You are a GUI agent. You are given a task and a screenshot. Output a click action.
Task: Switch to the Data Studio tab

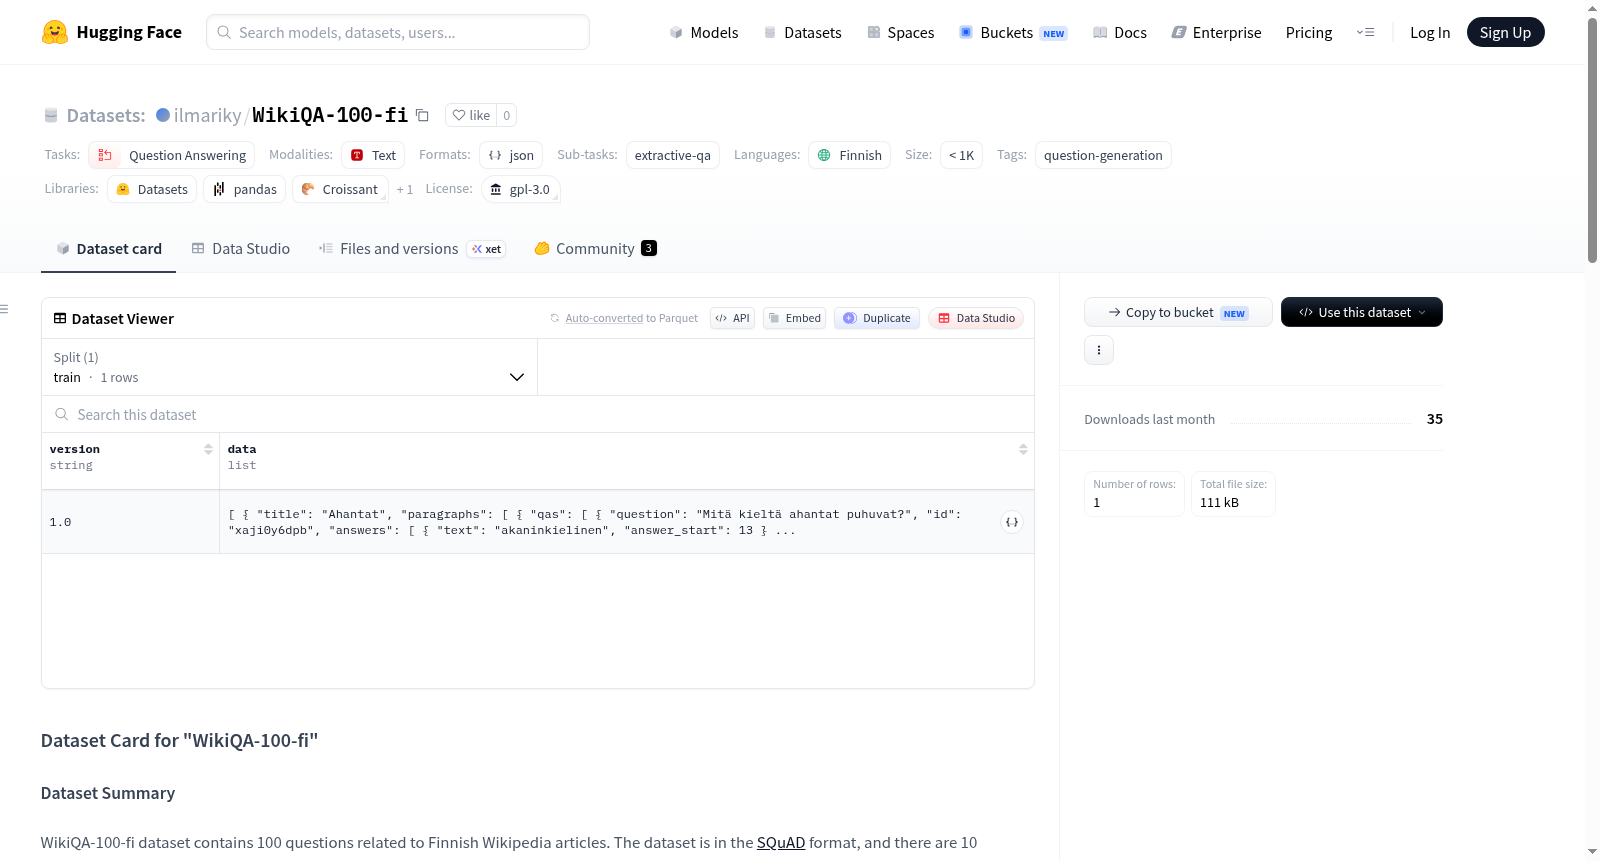pos(241,248)
